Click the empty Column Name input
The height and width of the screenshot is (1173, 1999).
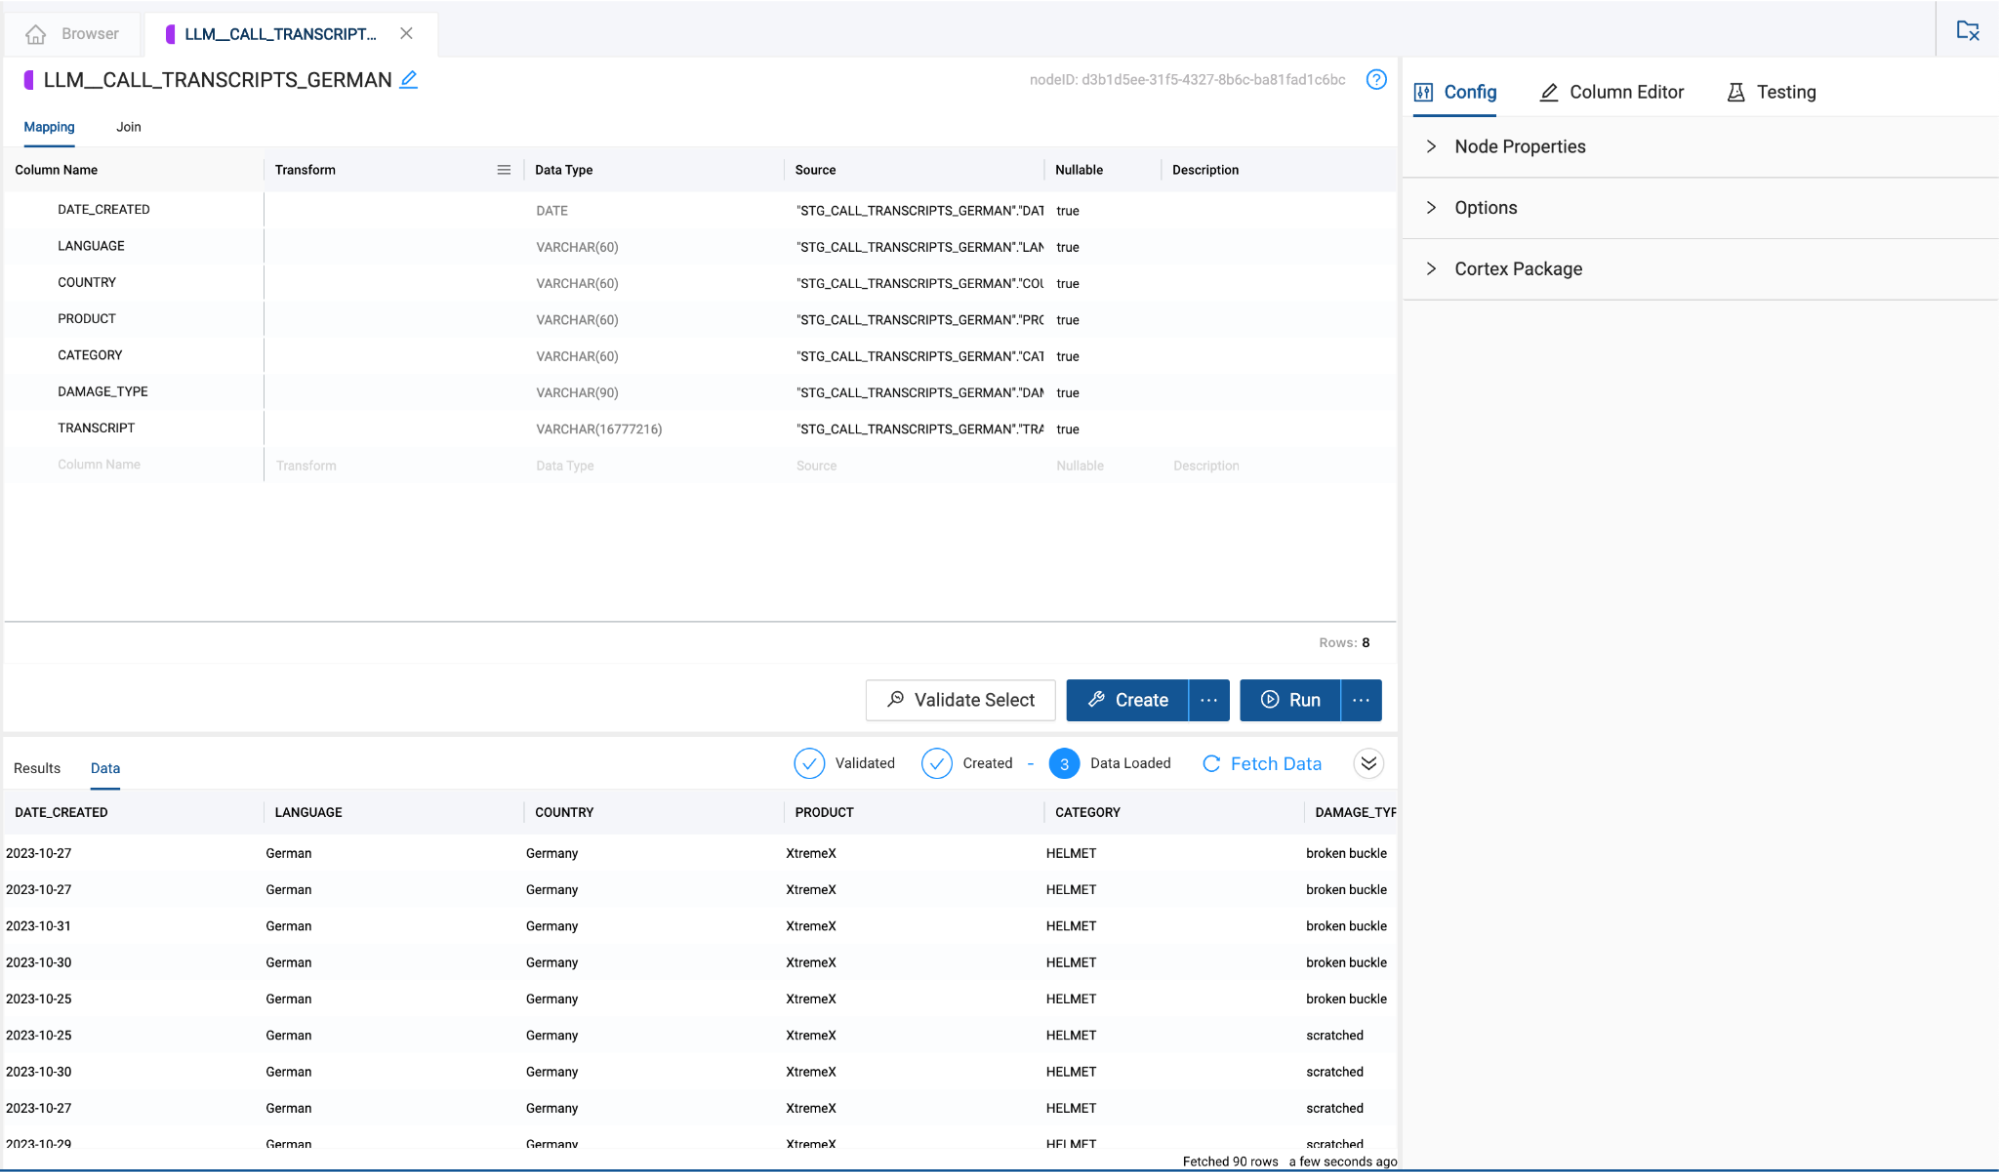tap(134, 465)
